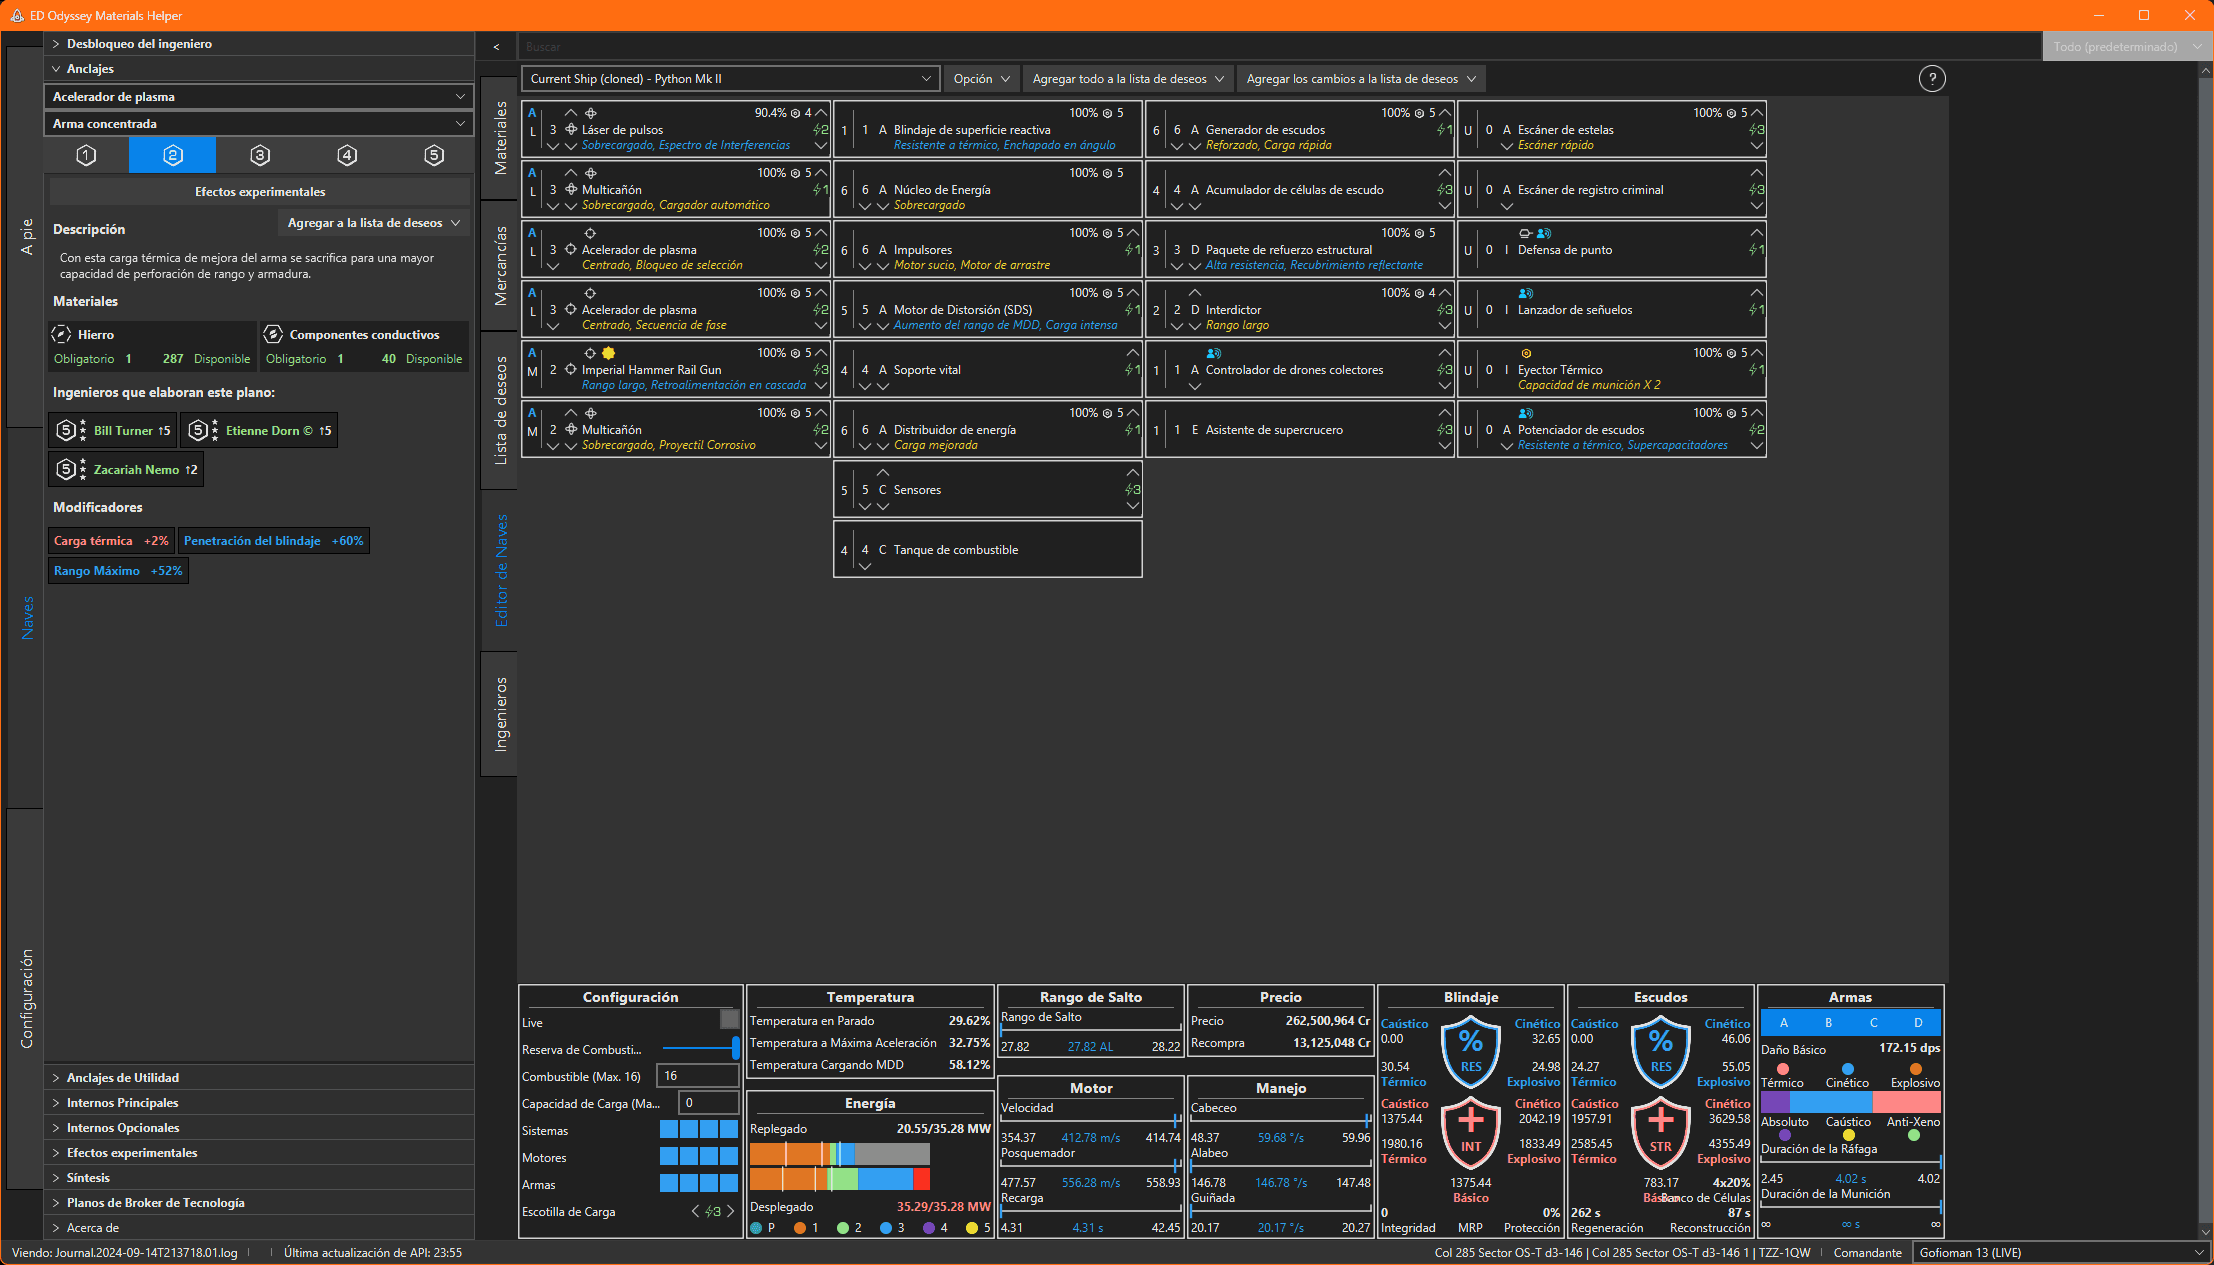Open the Ingenieros vertical tab

(501, 714)
